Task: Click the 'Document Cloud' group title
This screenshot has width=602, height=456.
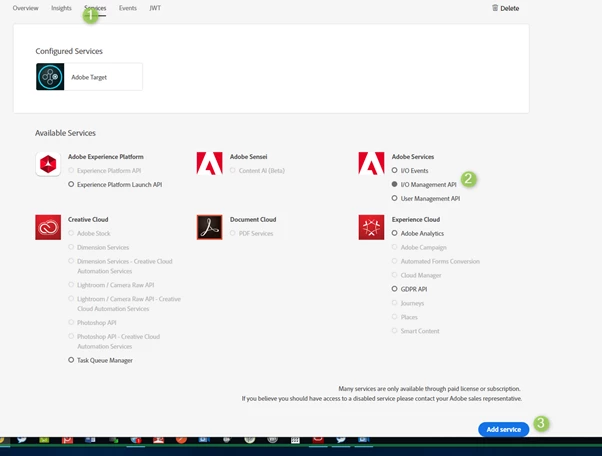Action: coord(253,220)
